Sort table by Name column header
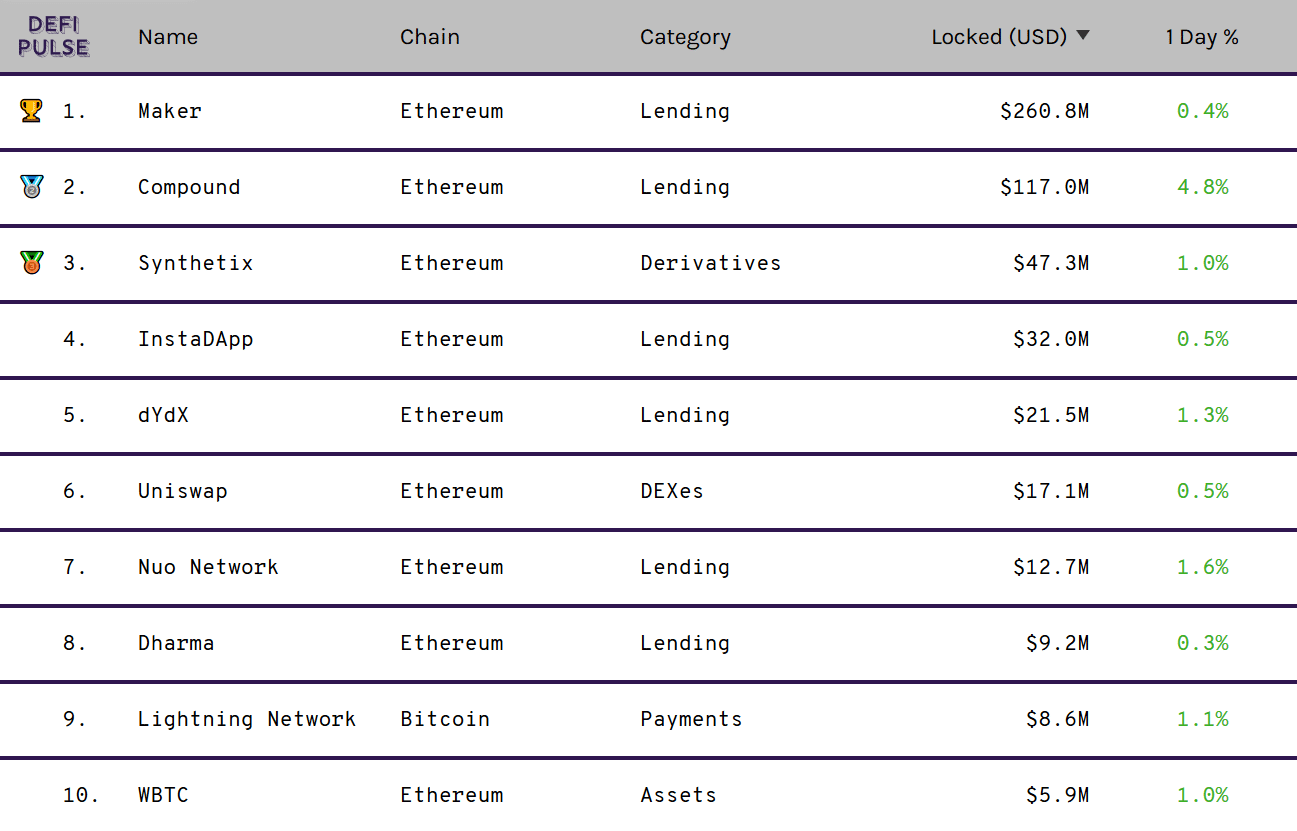The height and width of the screenshot is (831, 1297). coord(168,37)
